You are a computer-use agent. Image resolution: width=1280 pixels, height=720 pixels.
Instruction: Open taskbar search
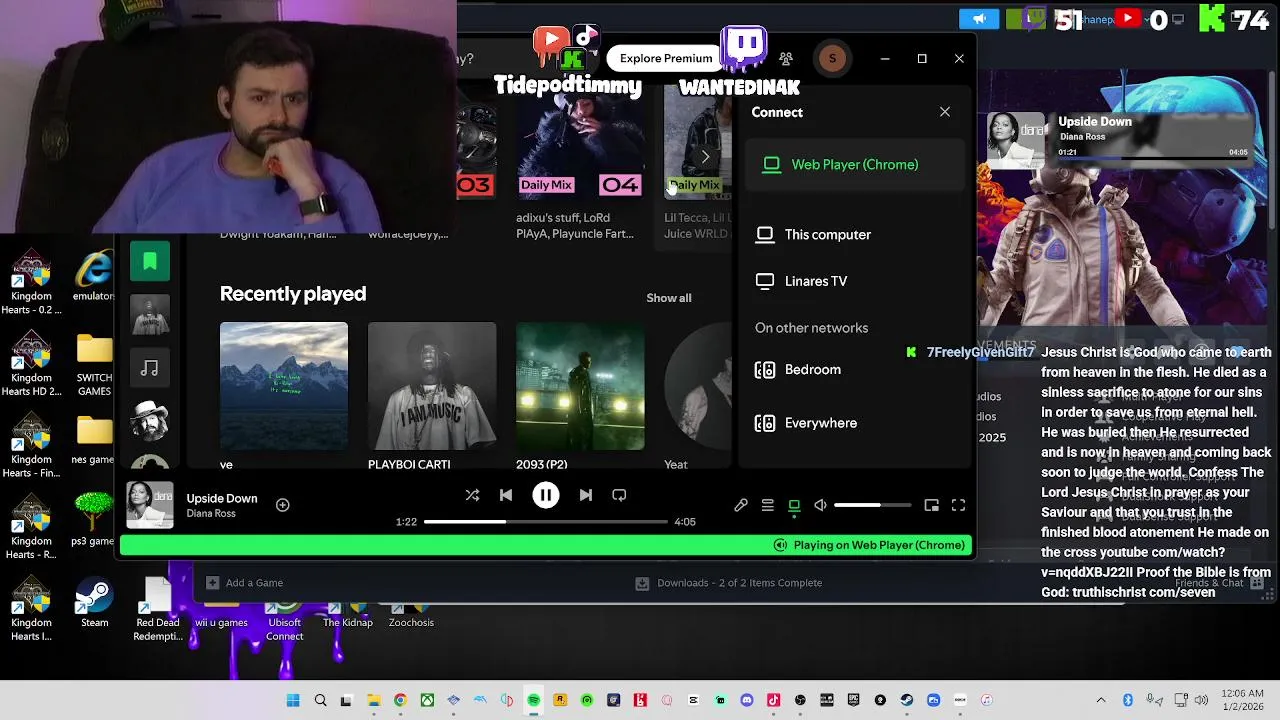click(320, 700)
